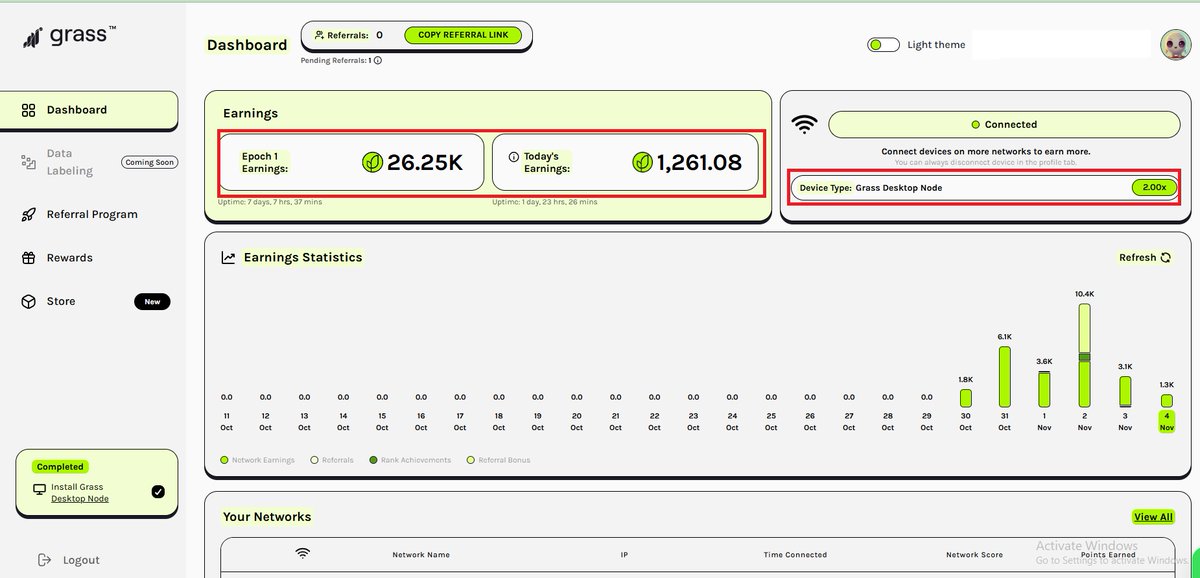Toggle the Light theme switch
1200x578 pixels.
pos(883,45)
